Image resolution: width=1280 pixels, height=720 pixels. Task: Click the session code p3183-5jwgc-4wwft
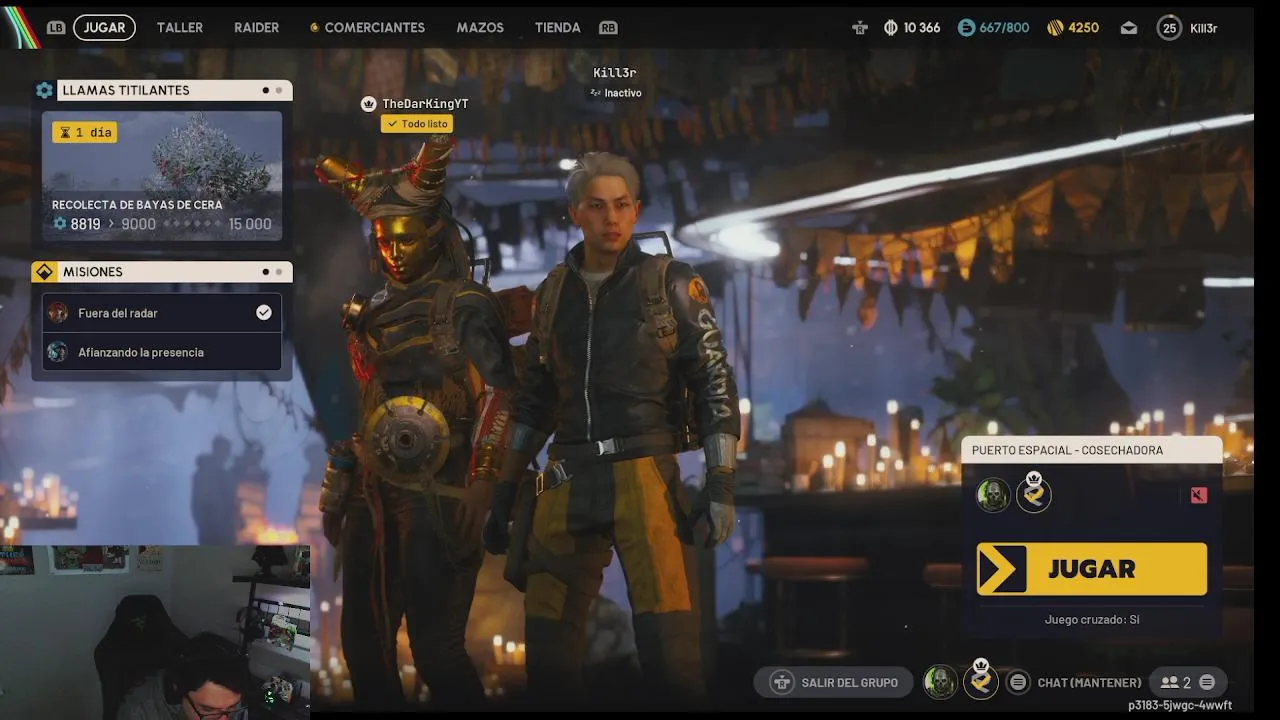(x=1180, y=706)
